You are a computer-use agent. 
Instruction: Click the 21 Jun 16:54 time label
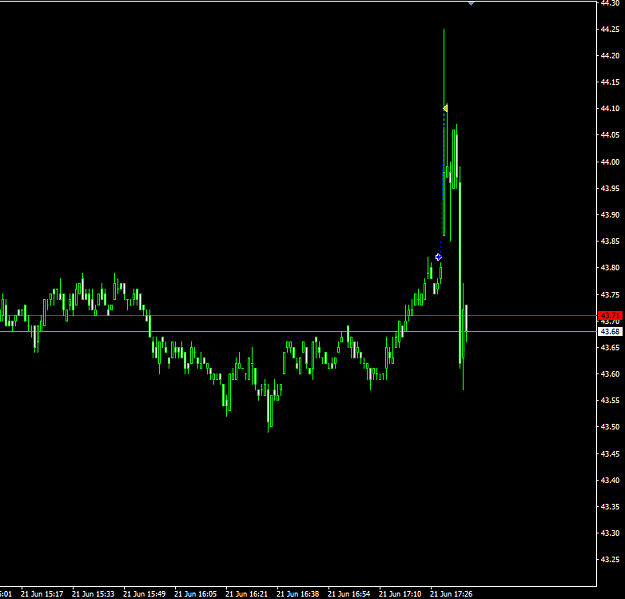click(349, 594)
